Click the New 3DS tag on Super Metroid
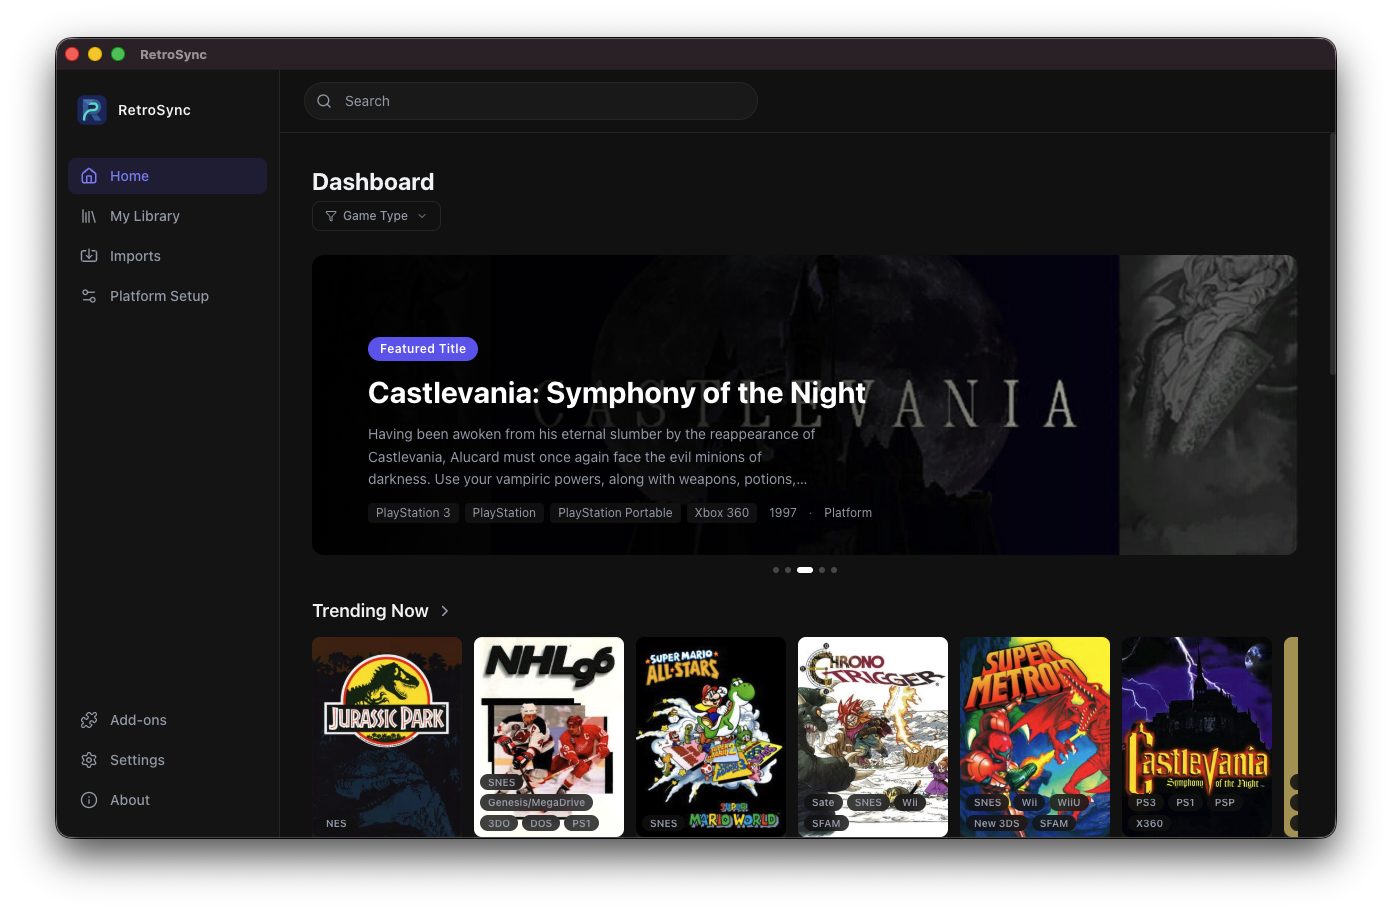Screen dimensions: 1392x912 pyautogui.click(x=997, y=824)
